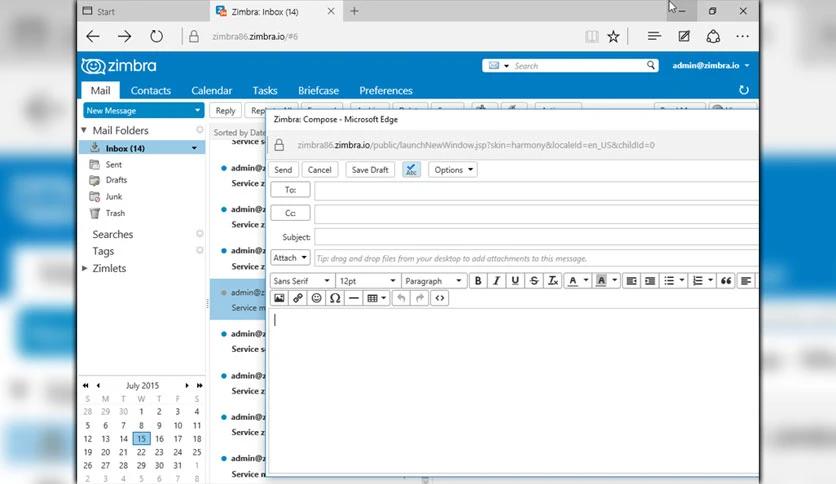Click the numbered list icon
Screen dimensions: 836x484
[697, 281]
